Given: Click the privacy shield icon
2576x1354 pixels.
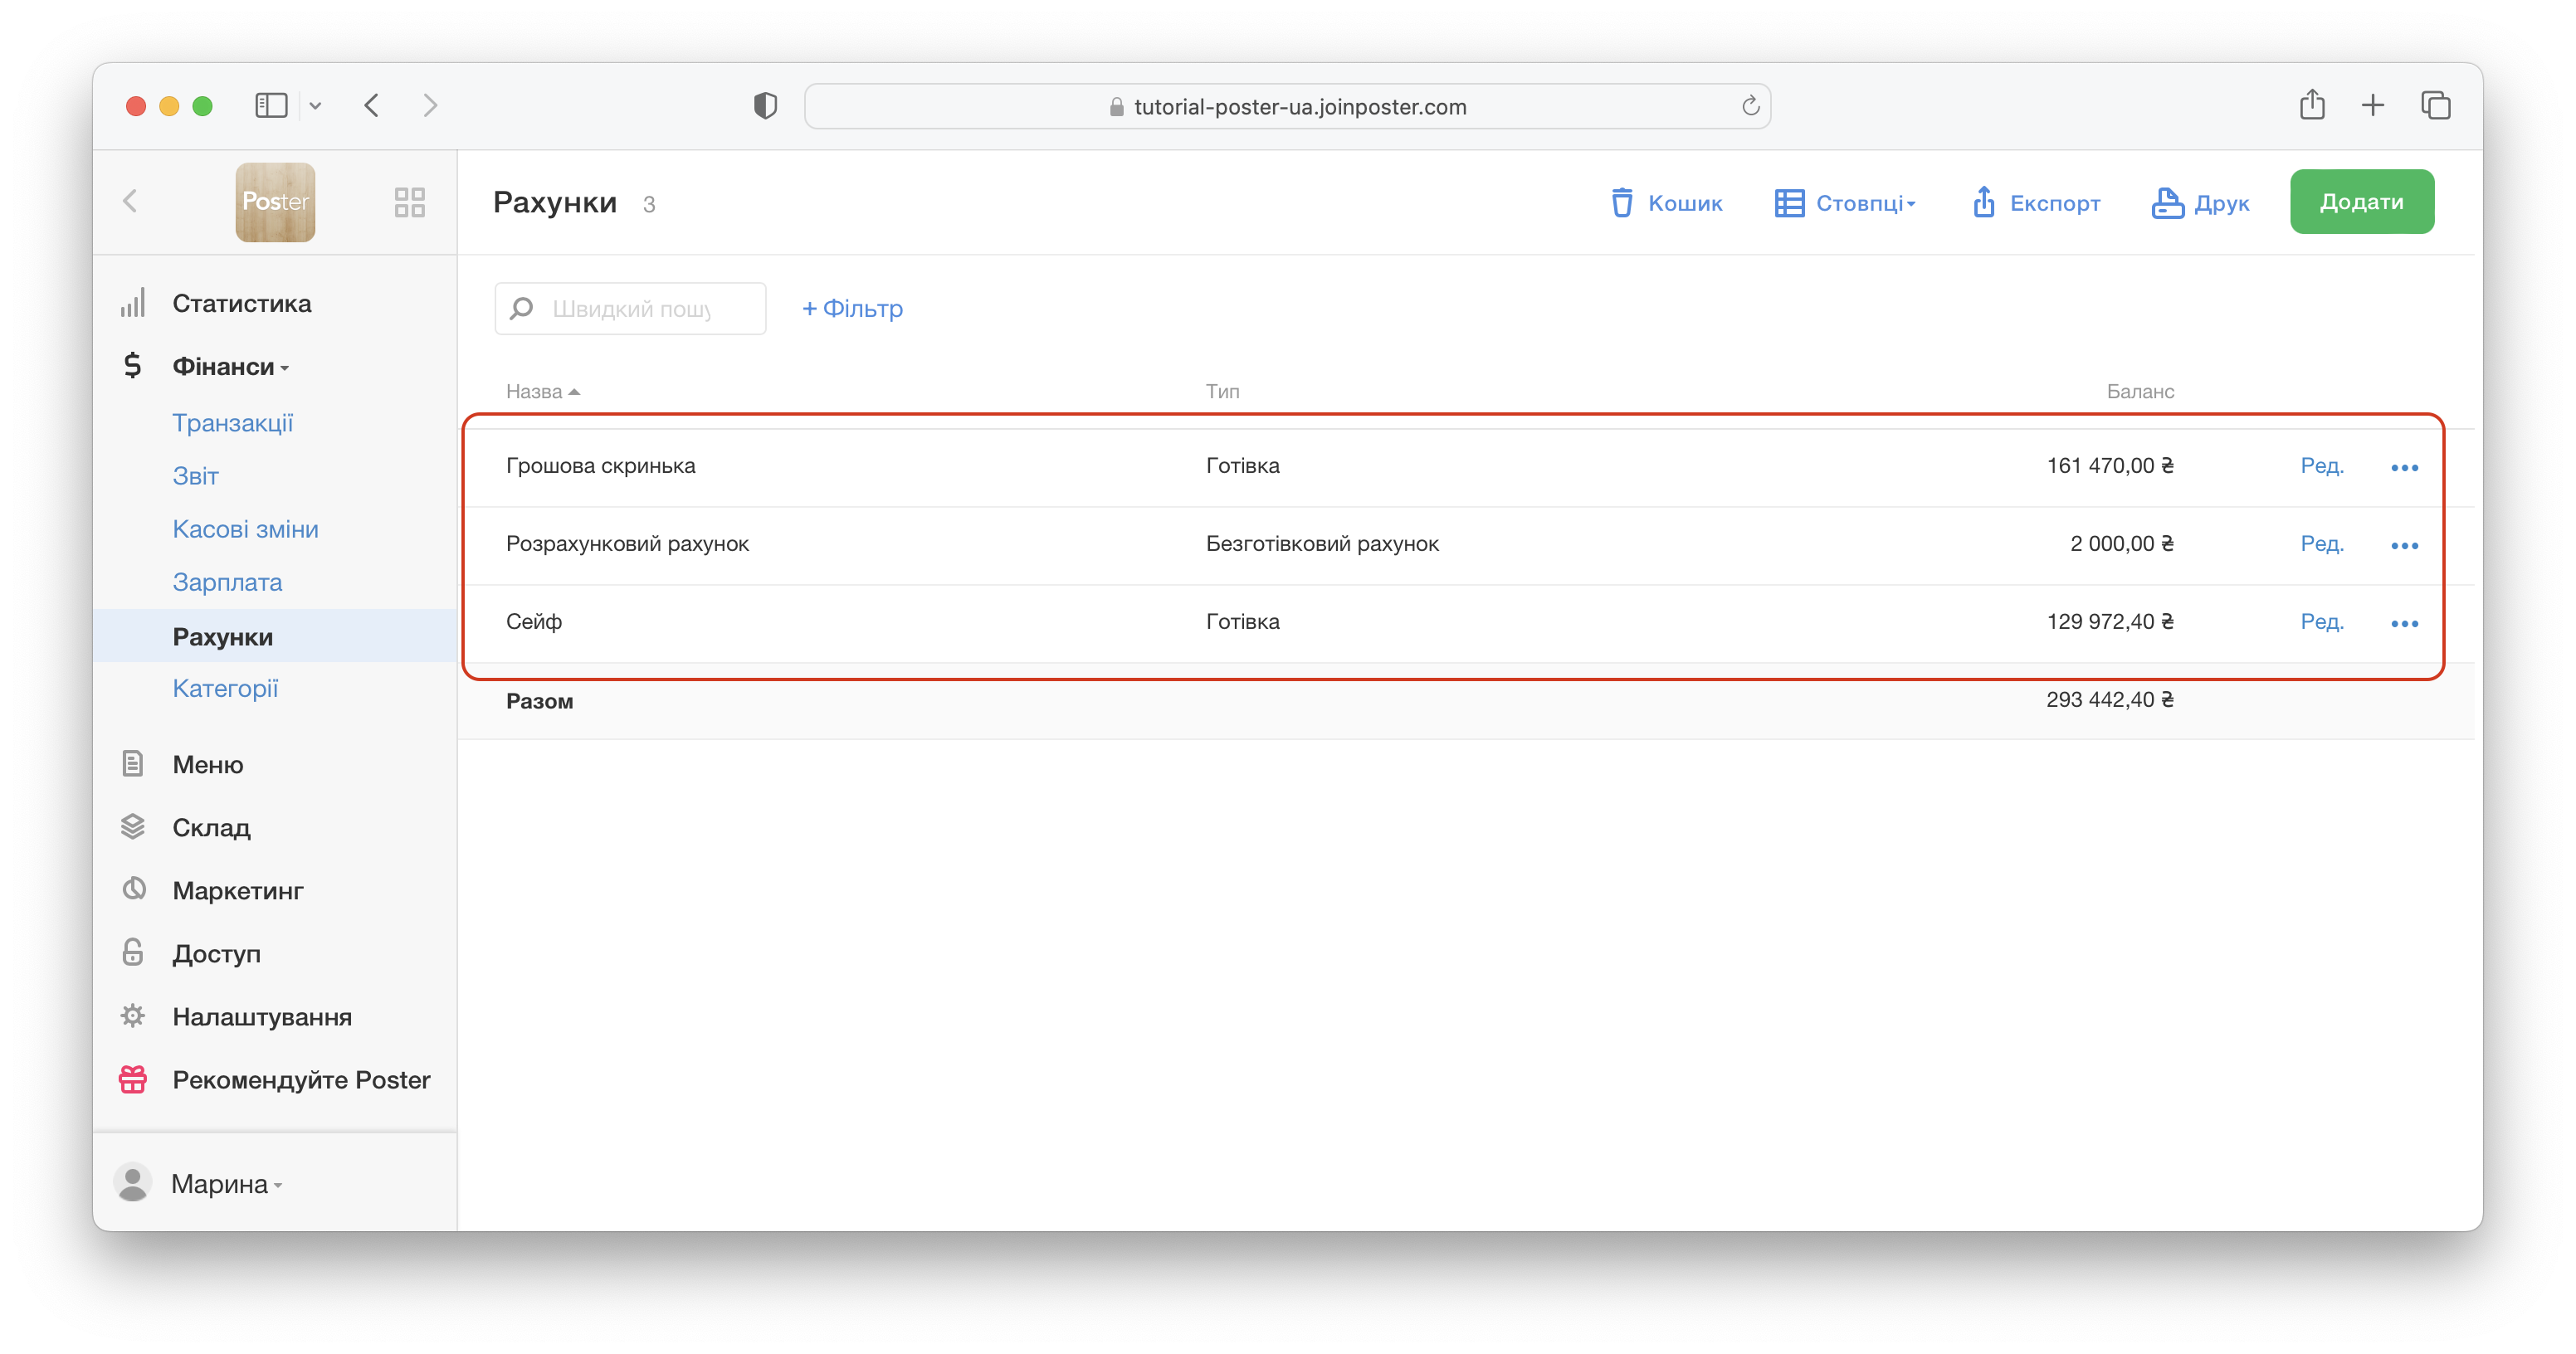Looking at the screenshot, I should pos(765,106).
